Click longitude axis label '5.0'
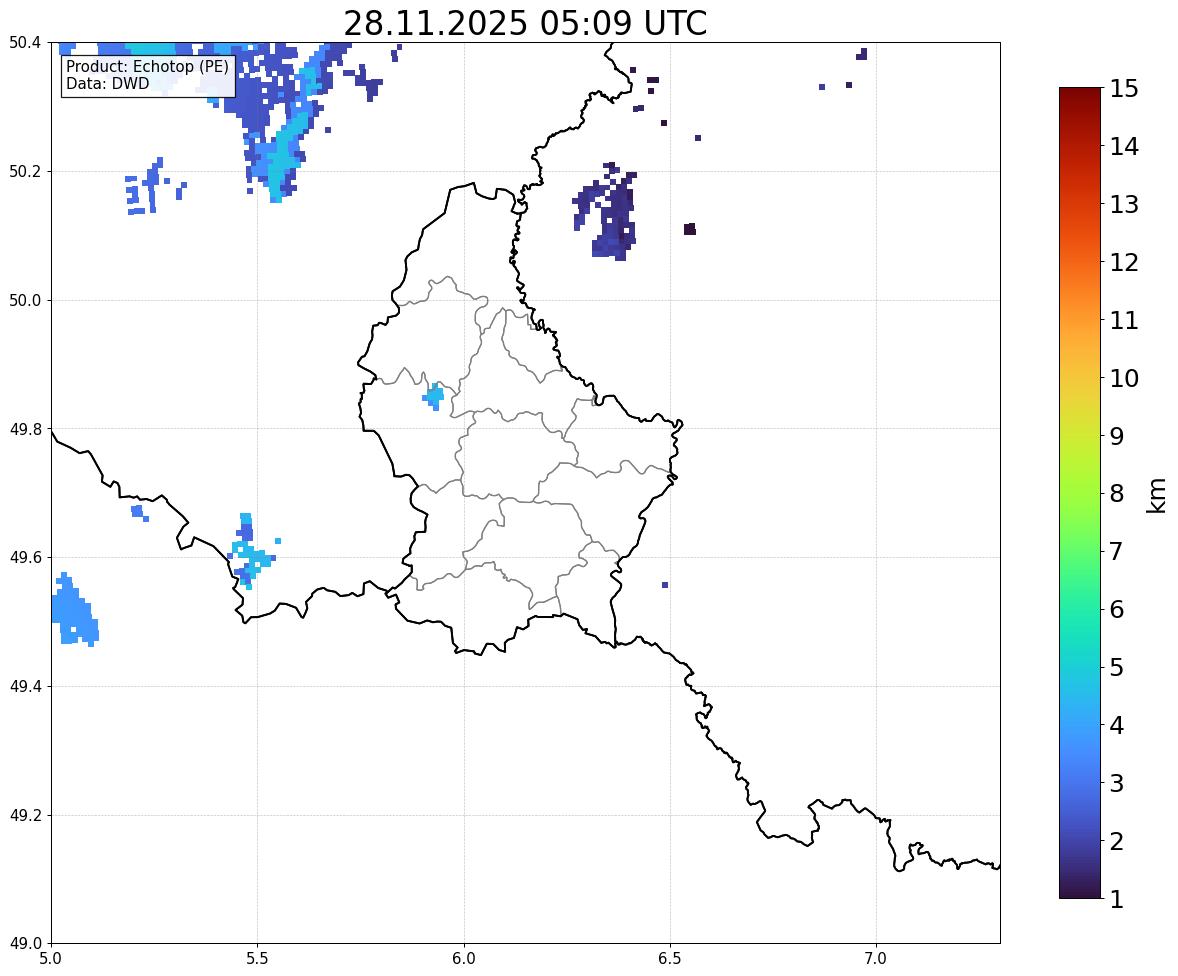The height and width of the screenshot is (976, 1178). [51, 959]
